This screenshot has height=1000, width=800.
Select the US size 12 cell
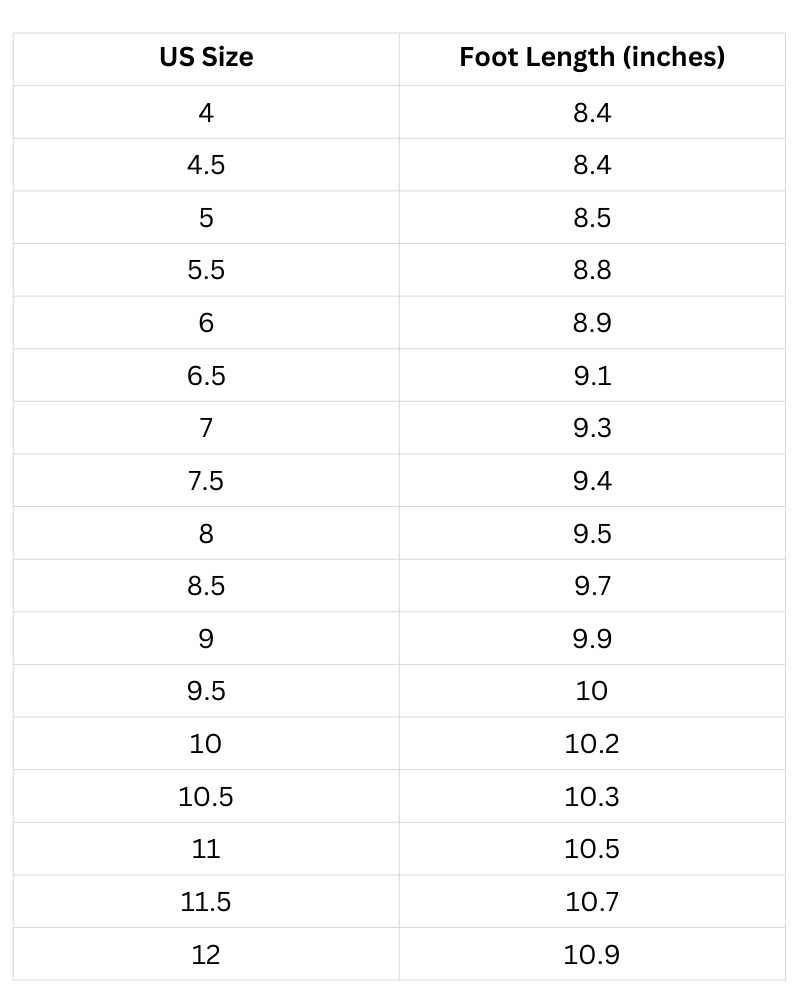[206, 954]
